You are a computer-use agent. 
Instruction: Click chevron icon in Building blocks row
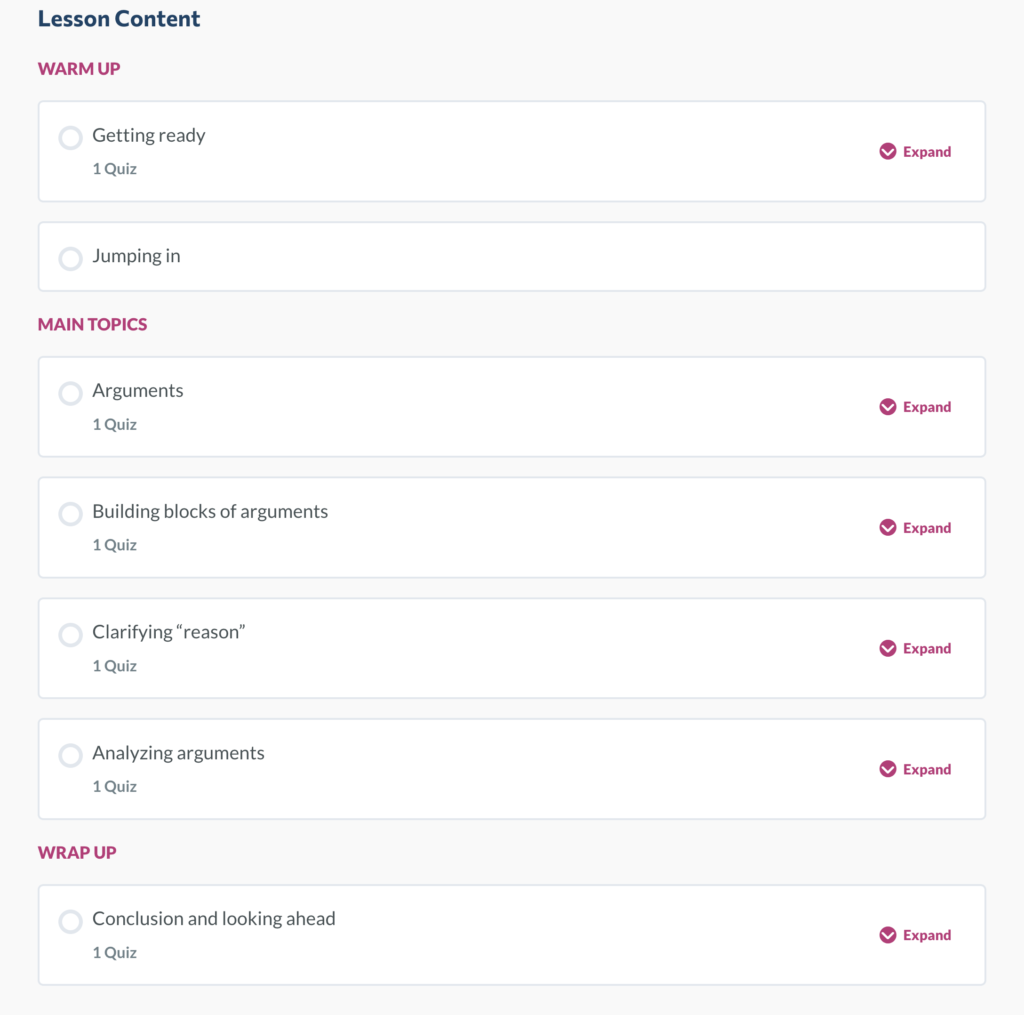[888, 528]
